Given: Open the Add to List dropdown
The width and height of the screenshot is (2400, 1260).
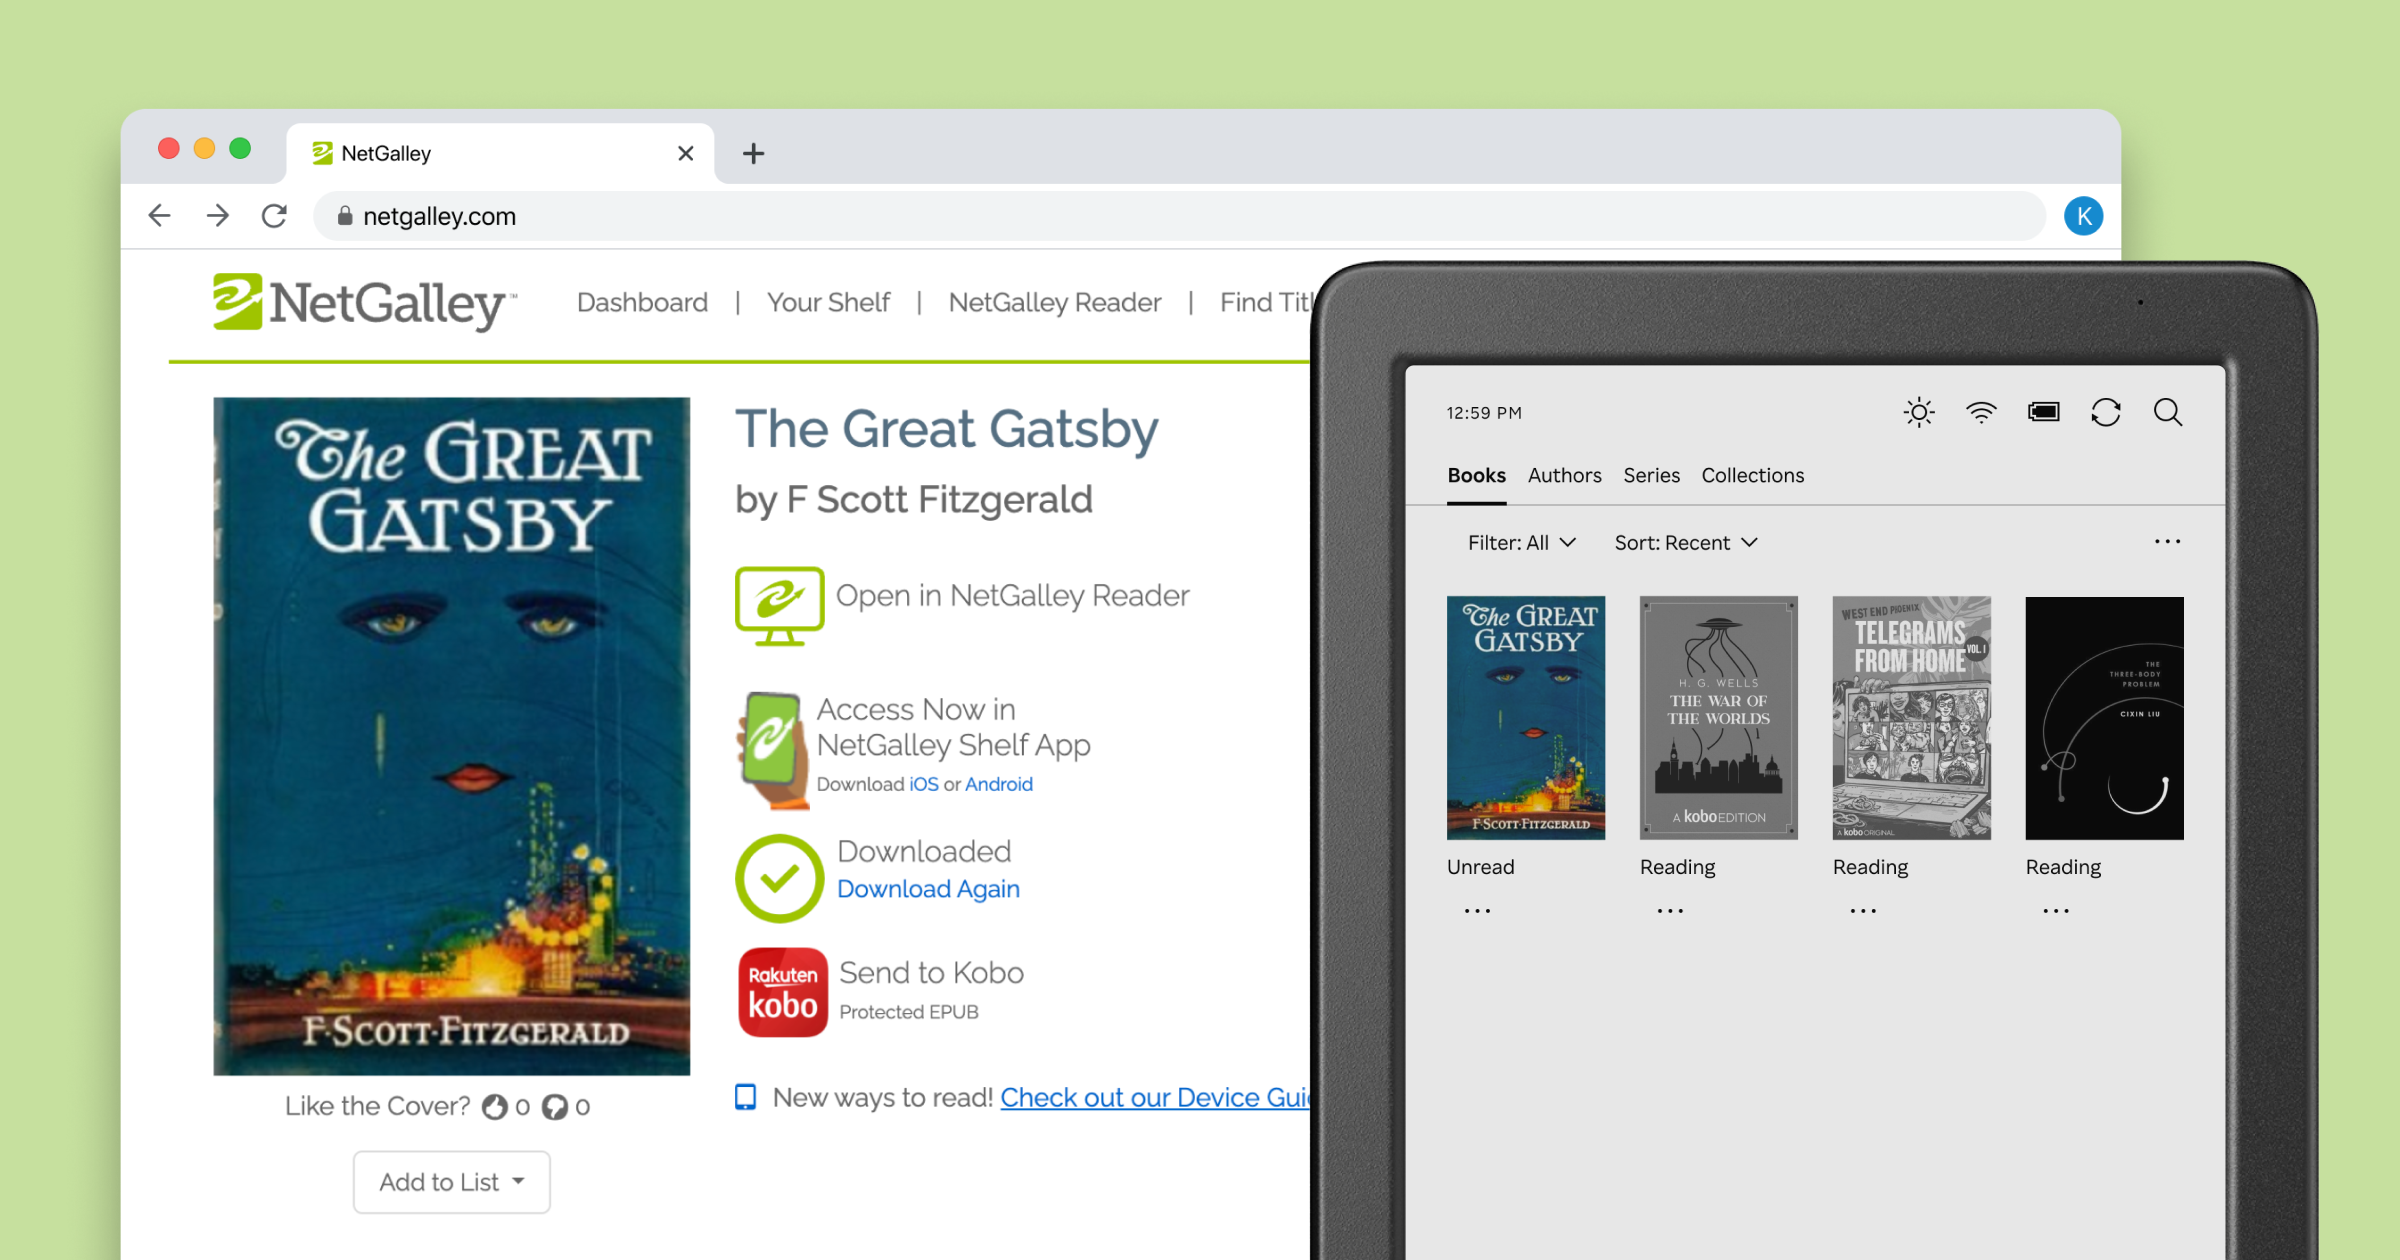Looking at the screenshot, I should (451, 1182).
